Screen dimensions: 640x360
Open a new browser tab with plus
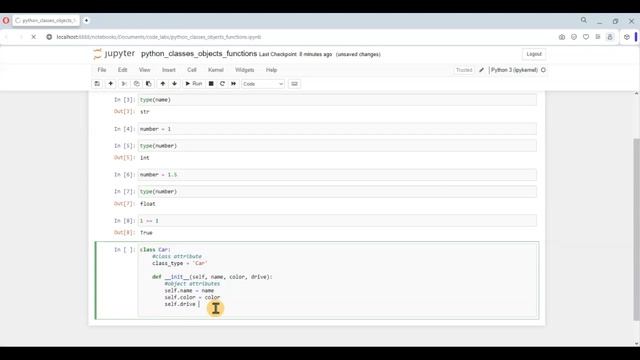pos(86,20)
